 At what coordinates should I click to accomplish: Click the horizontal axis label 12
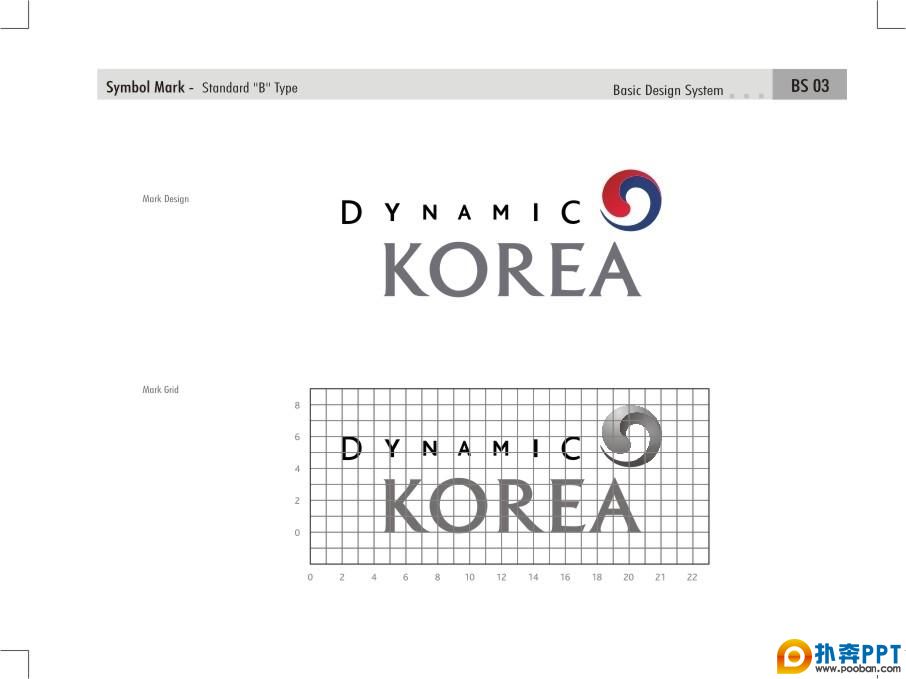pos(502,577)
